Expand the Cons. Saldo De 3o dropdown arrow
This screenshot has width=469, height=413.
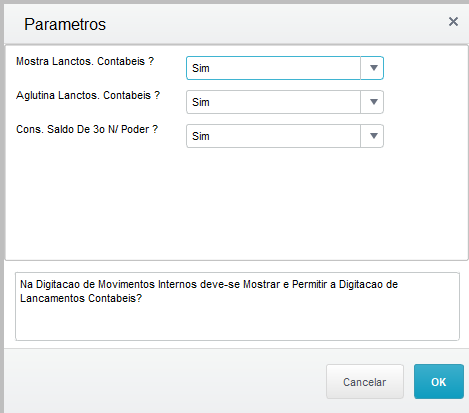(x=373, y=136)
